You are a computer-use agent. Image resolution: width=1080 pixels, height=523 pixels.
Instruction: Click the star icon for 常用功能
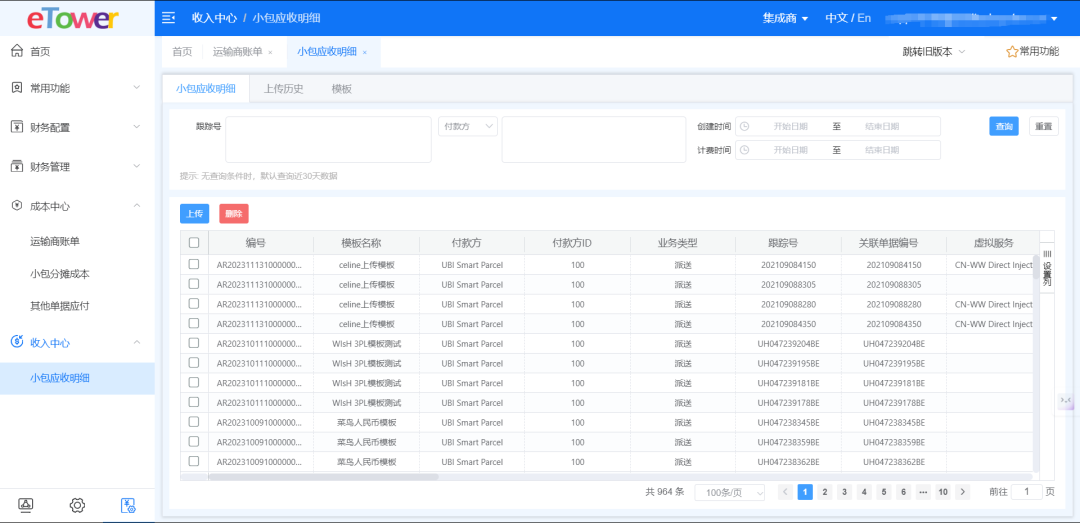(1011, 52)
